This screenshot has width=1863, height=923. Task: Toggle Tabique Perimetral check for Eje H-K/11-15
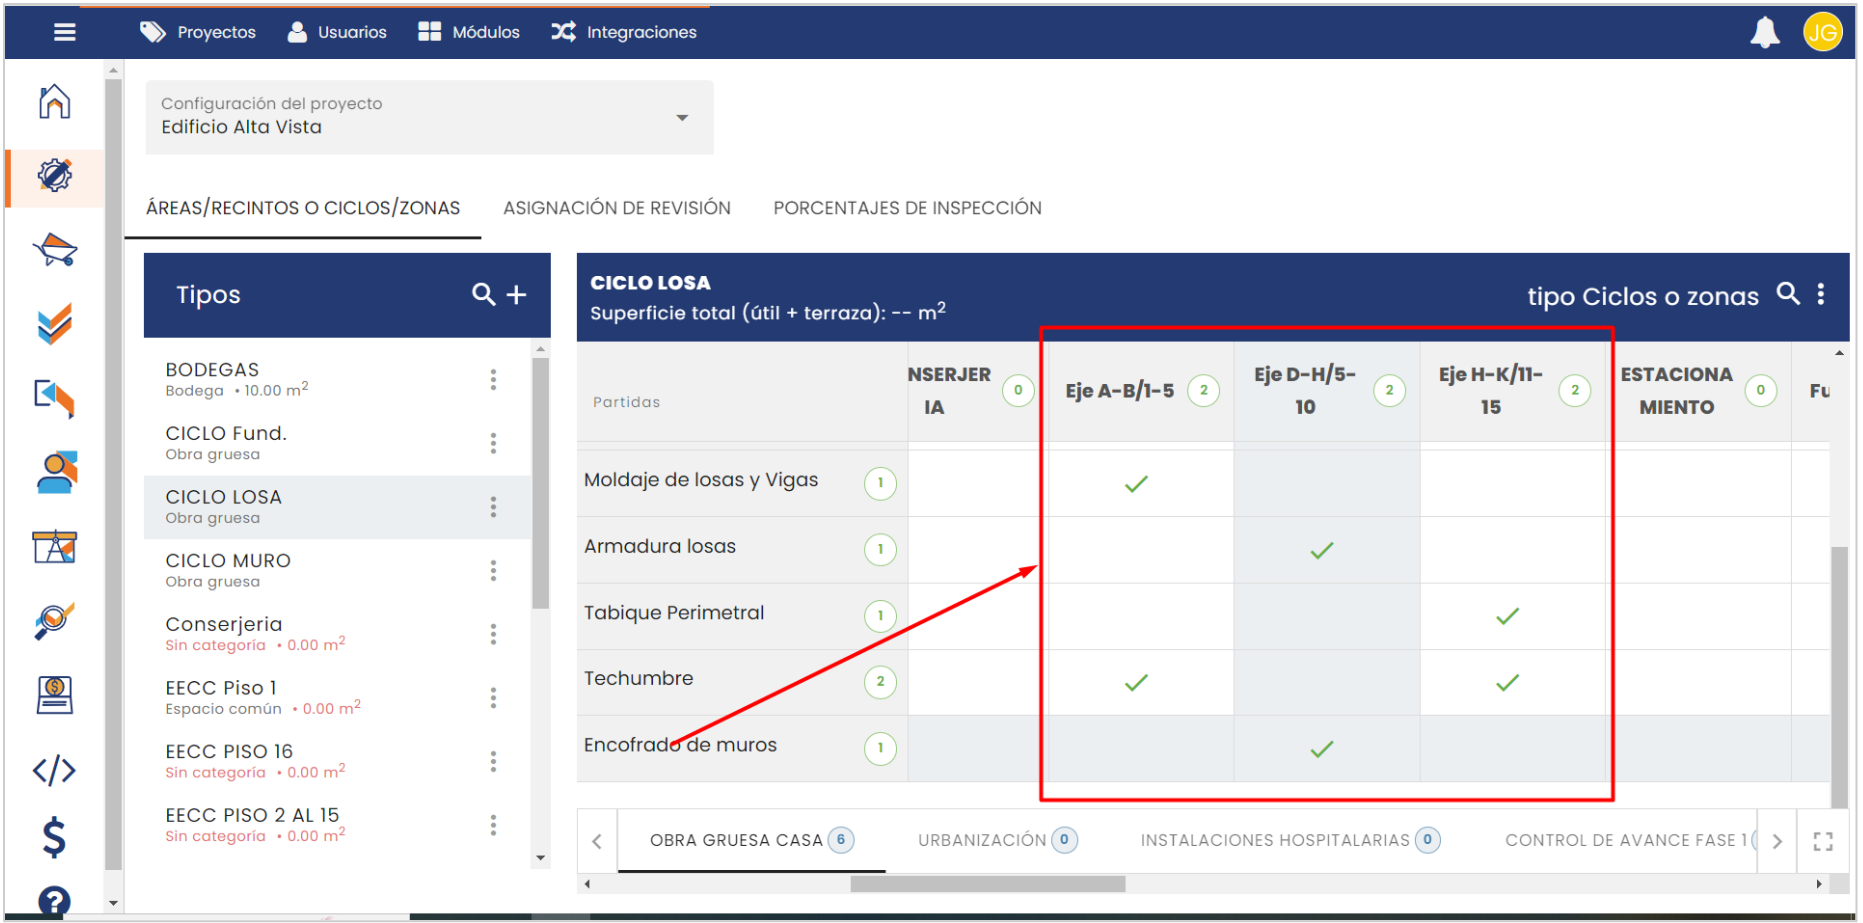pyautogui.click(x=1507, y=616)
